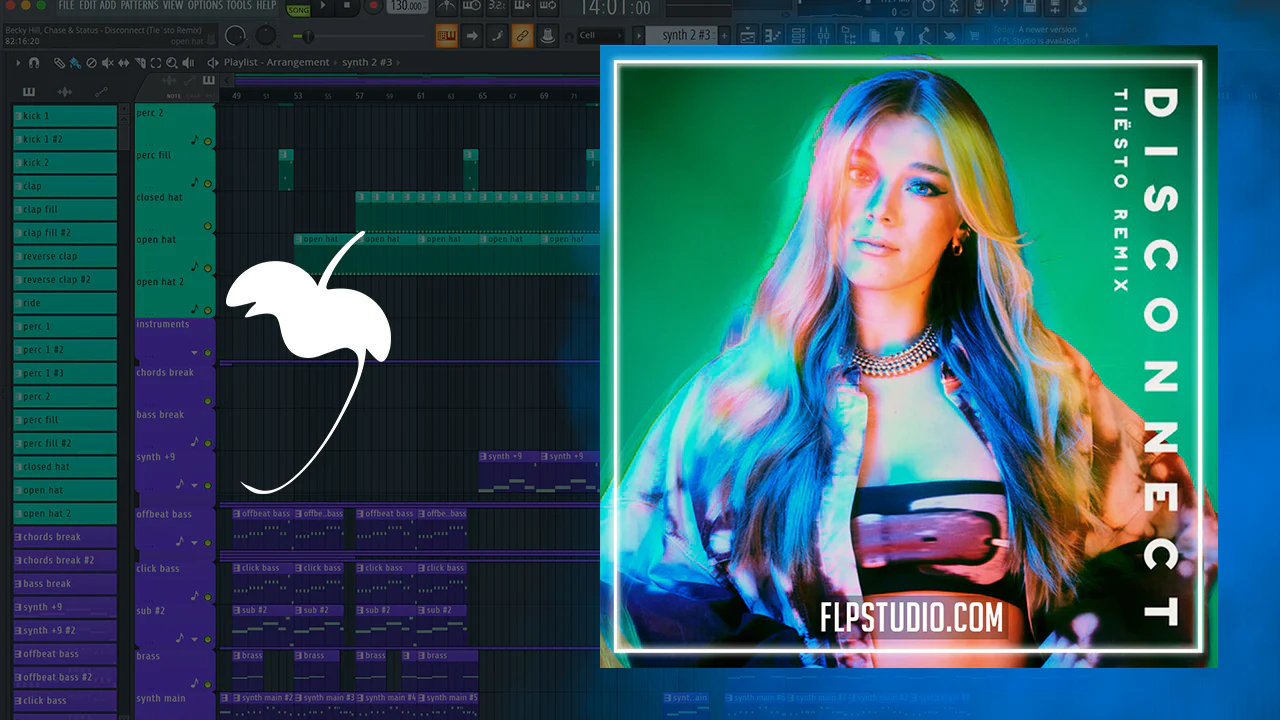Viewport: 1280px width, 720px height.
Task: Toggle the typing keyboard to piano button
Action: pyautogui.click(x=446, y=36)
